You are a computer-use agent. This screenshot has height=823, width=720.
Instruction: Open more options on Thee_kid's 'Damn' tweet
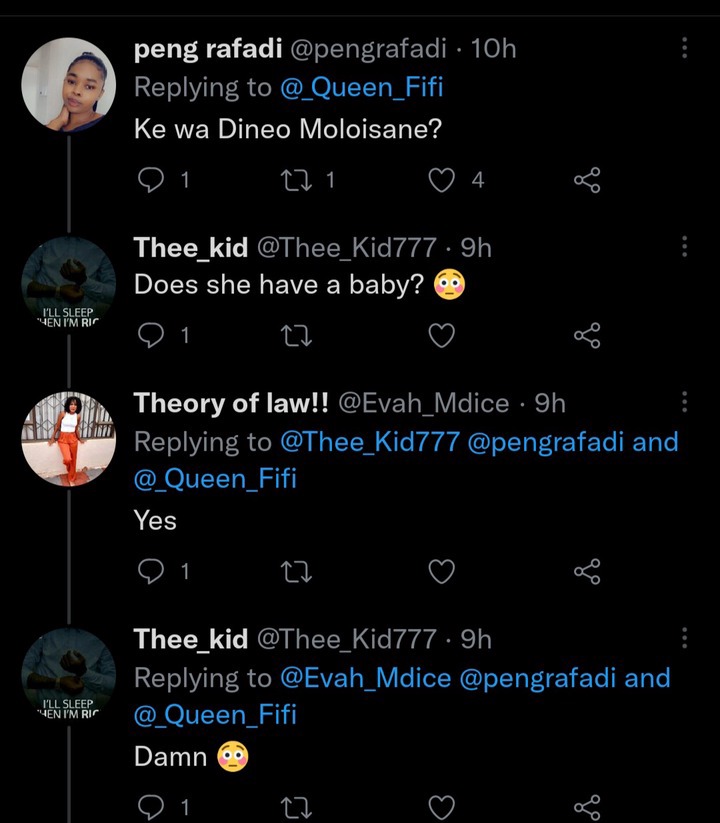(684, 637)
